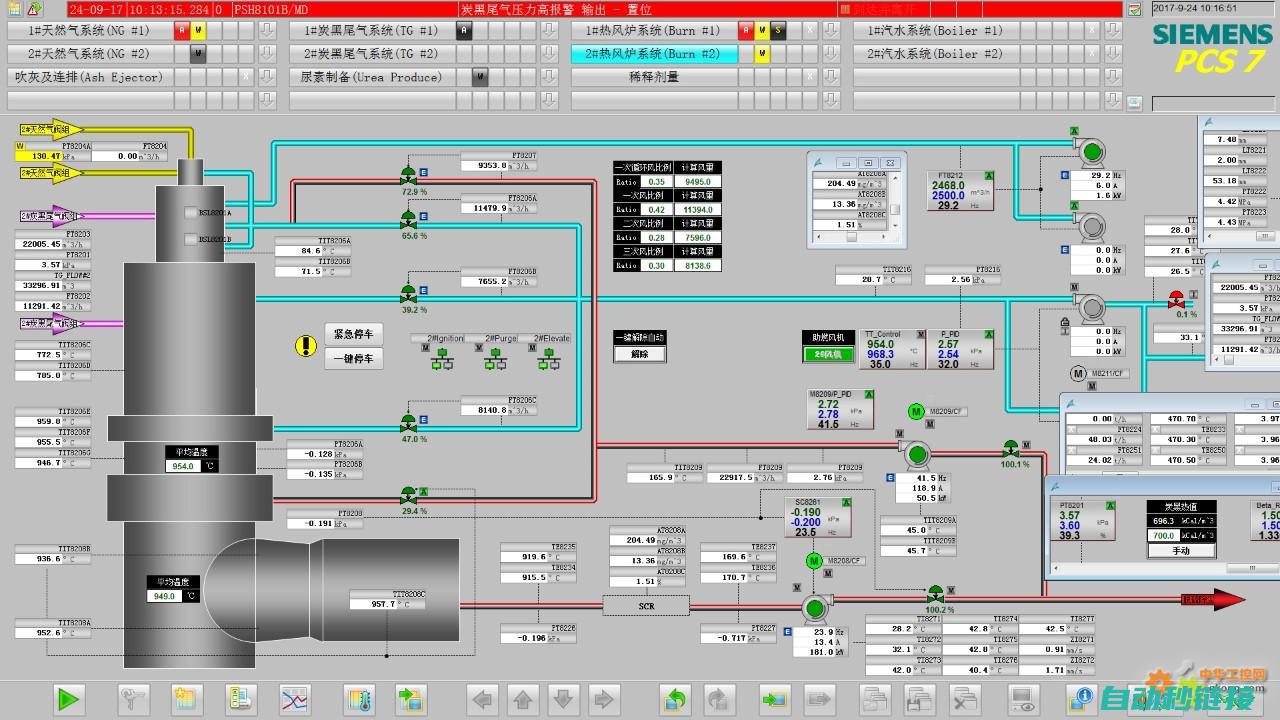Click the monitor icon in bottom toolbar

(1022, 698)
